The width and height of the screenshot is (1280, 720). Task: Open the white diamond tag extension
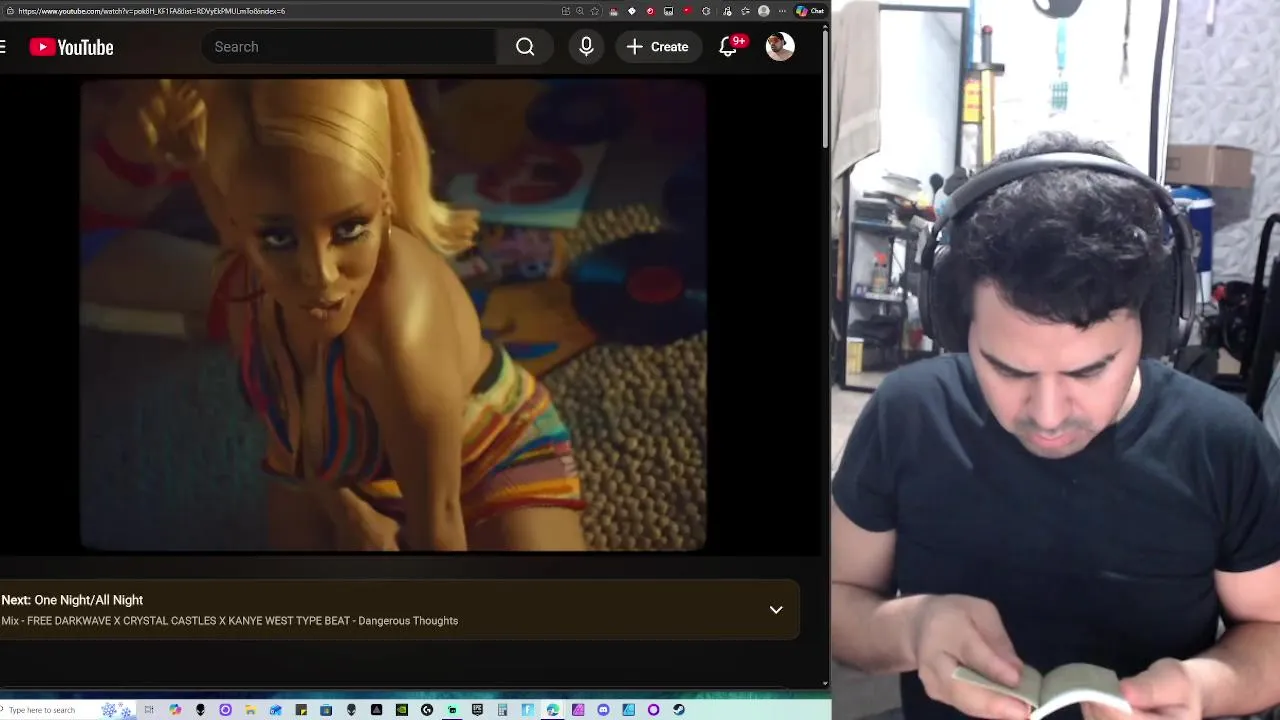632,11
